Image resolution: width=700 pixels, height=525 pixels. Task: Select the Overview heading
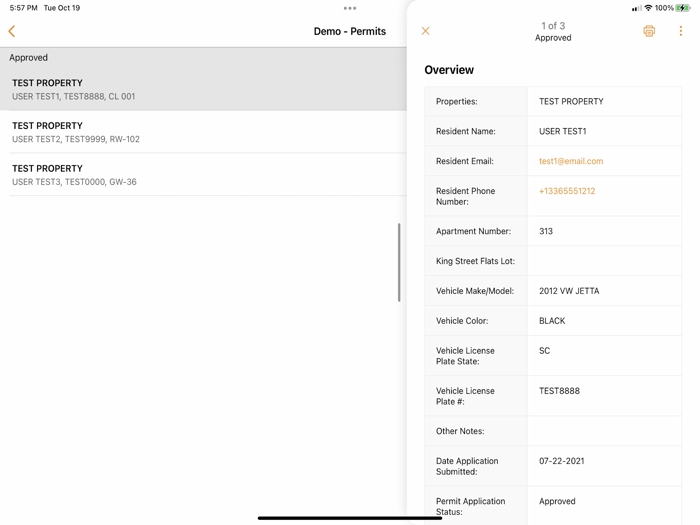click(x=449, y=70)
